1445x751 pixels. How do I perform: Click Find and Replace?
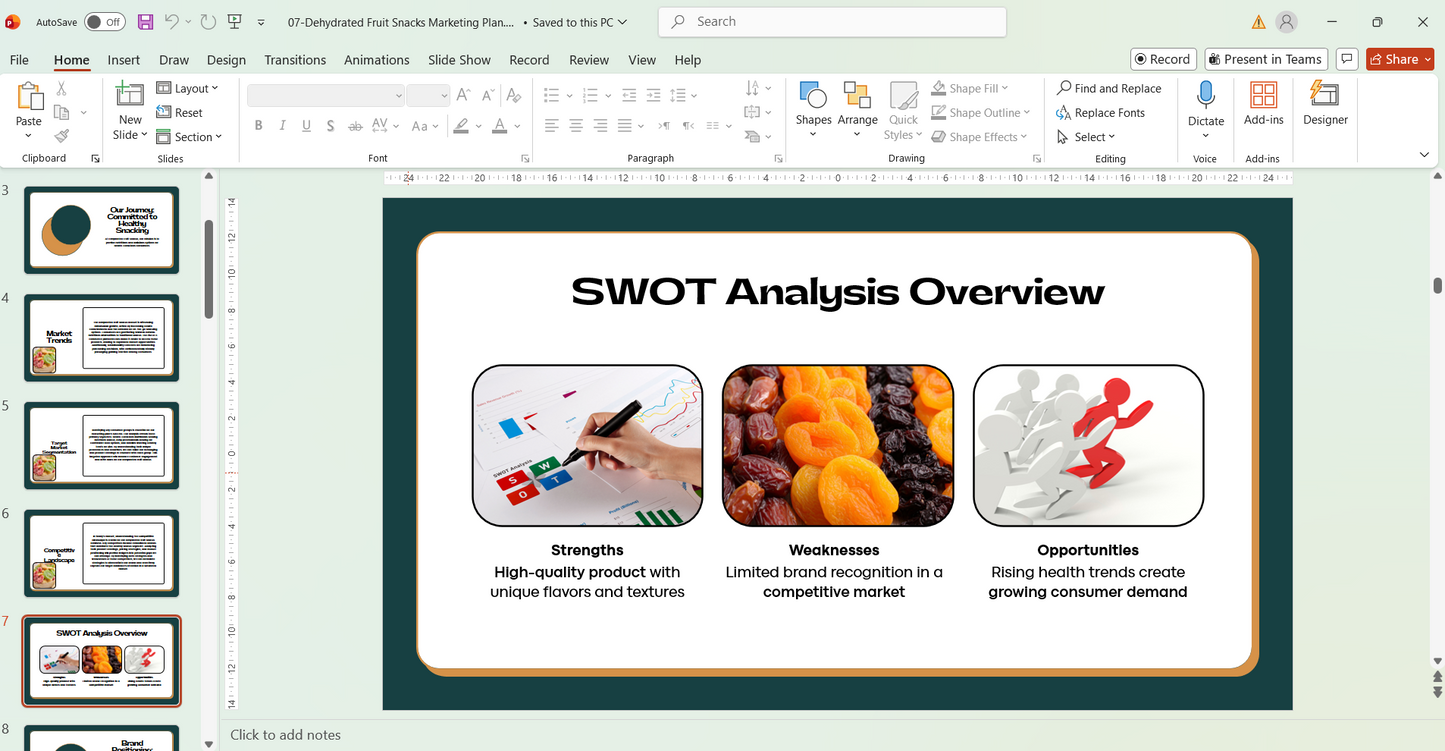(x=1109, y=88)
